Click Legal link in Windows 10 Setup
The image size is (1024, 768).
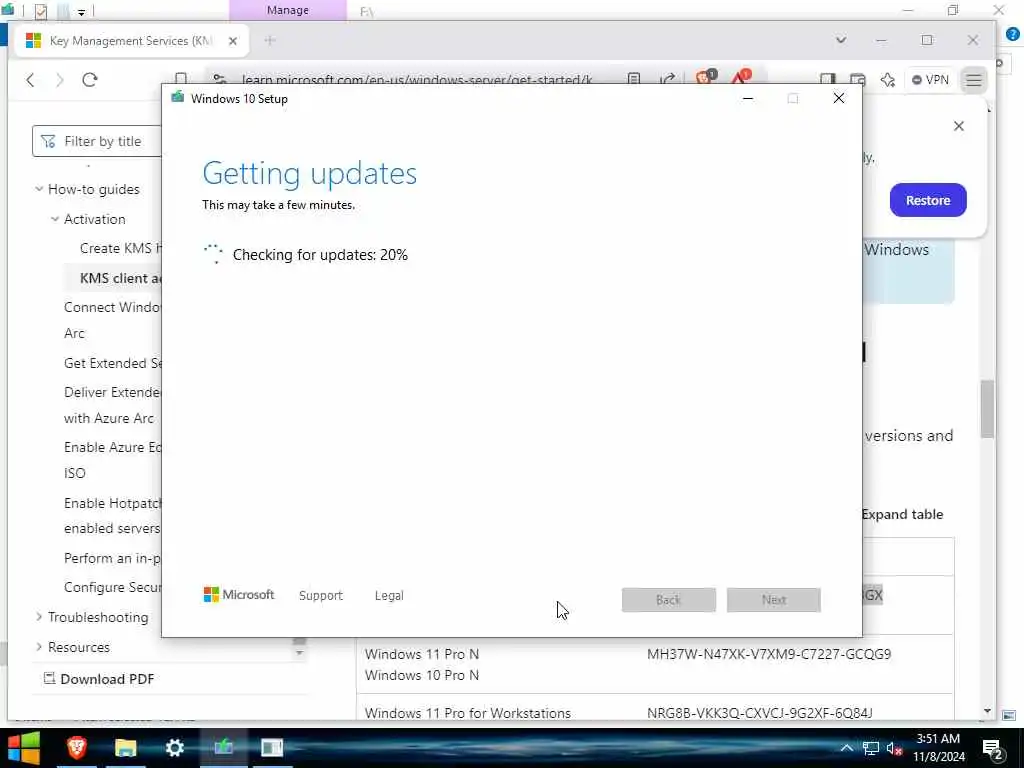coord(389,596)
